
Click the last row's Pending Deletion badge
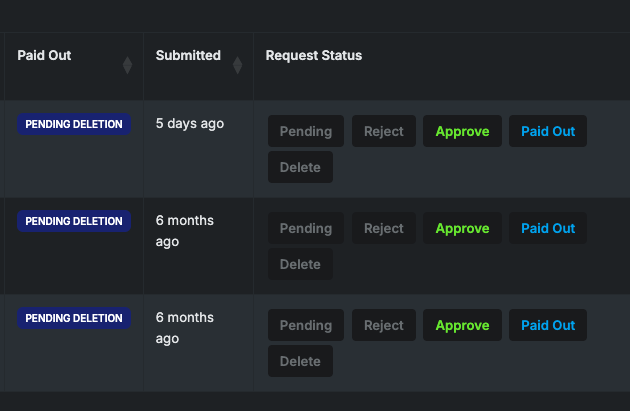tap(74, 318)
